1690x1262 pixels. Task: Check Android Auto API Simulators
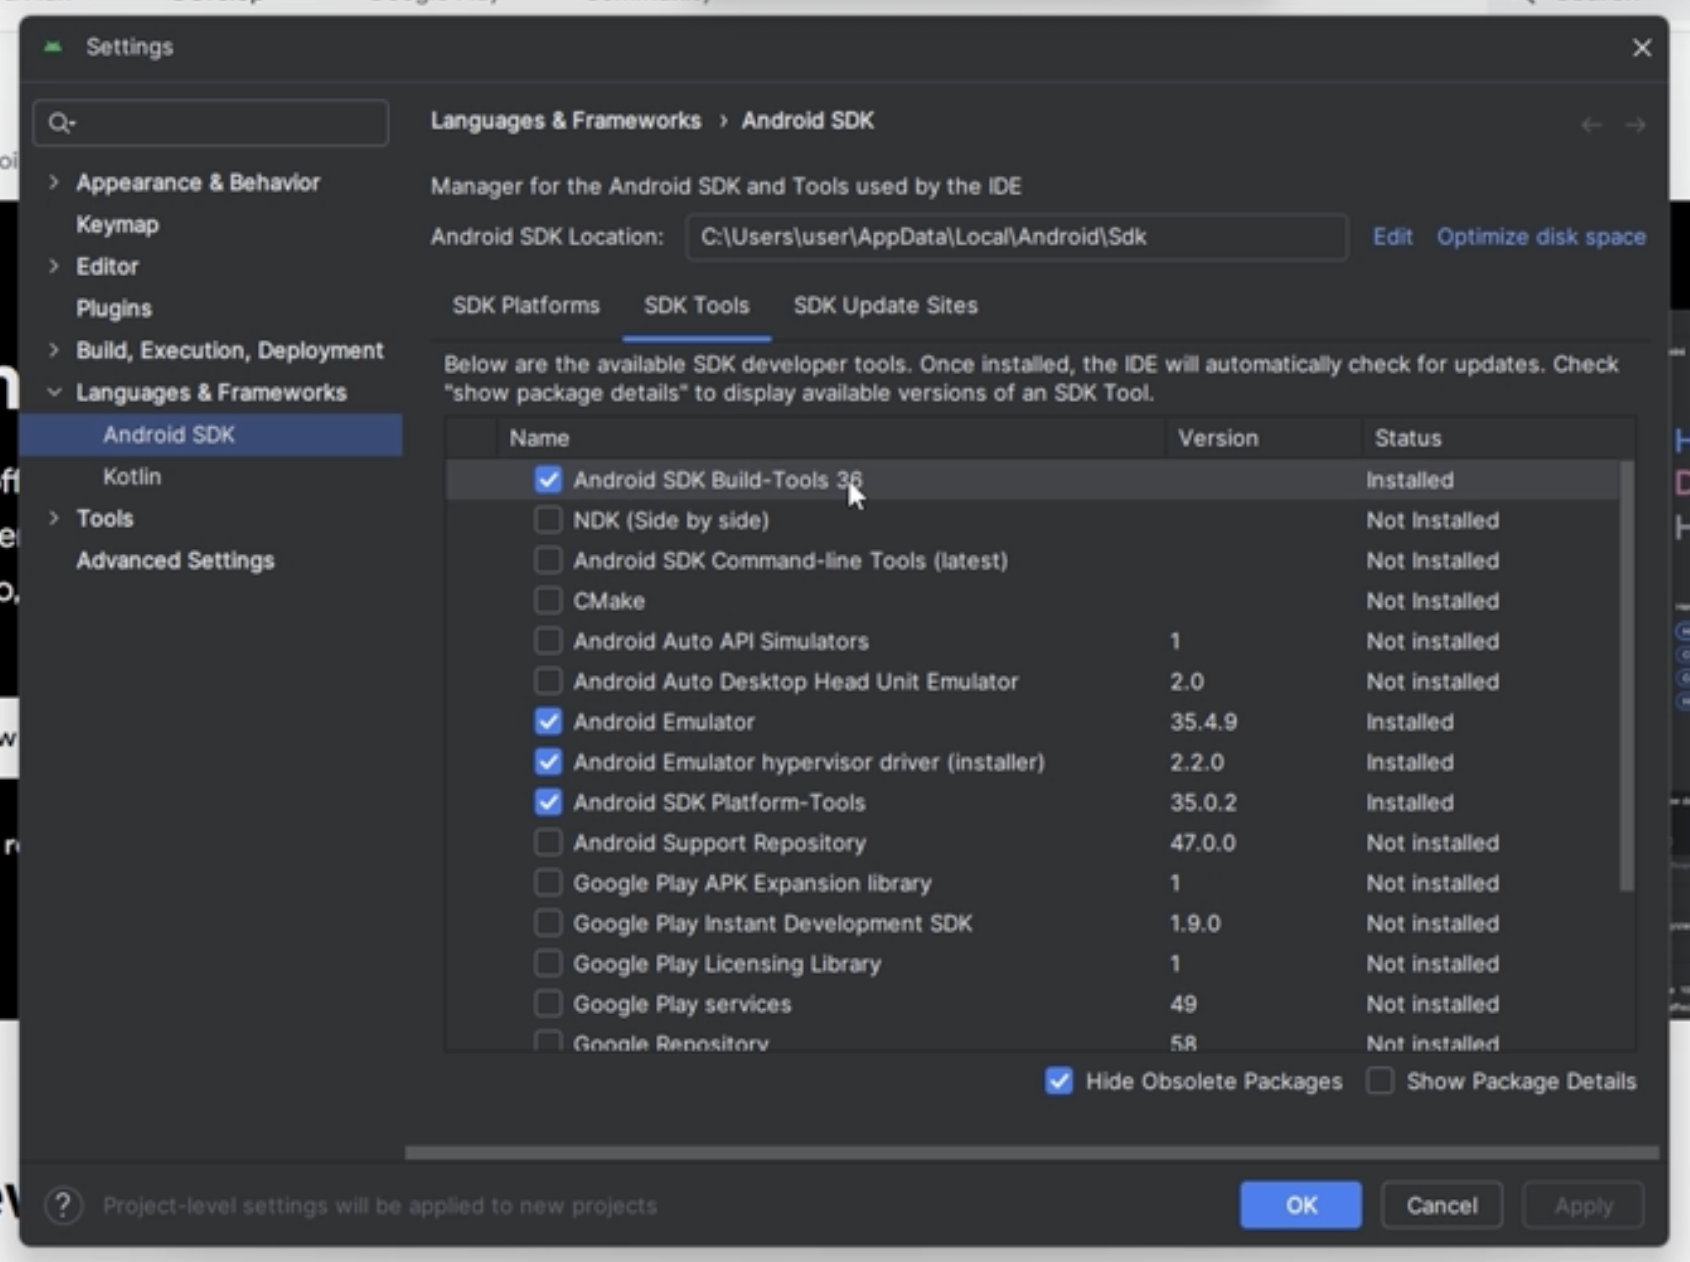(548, 641)
